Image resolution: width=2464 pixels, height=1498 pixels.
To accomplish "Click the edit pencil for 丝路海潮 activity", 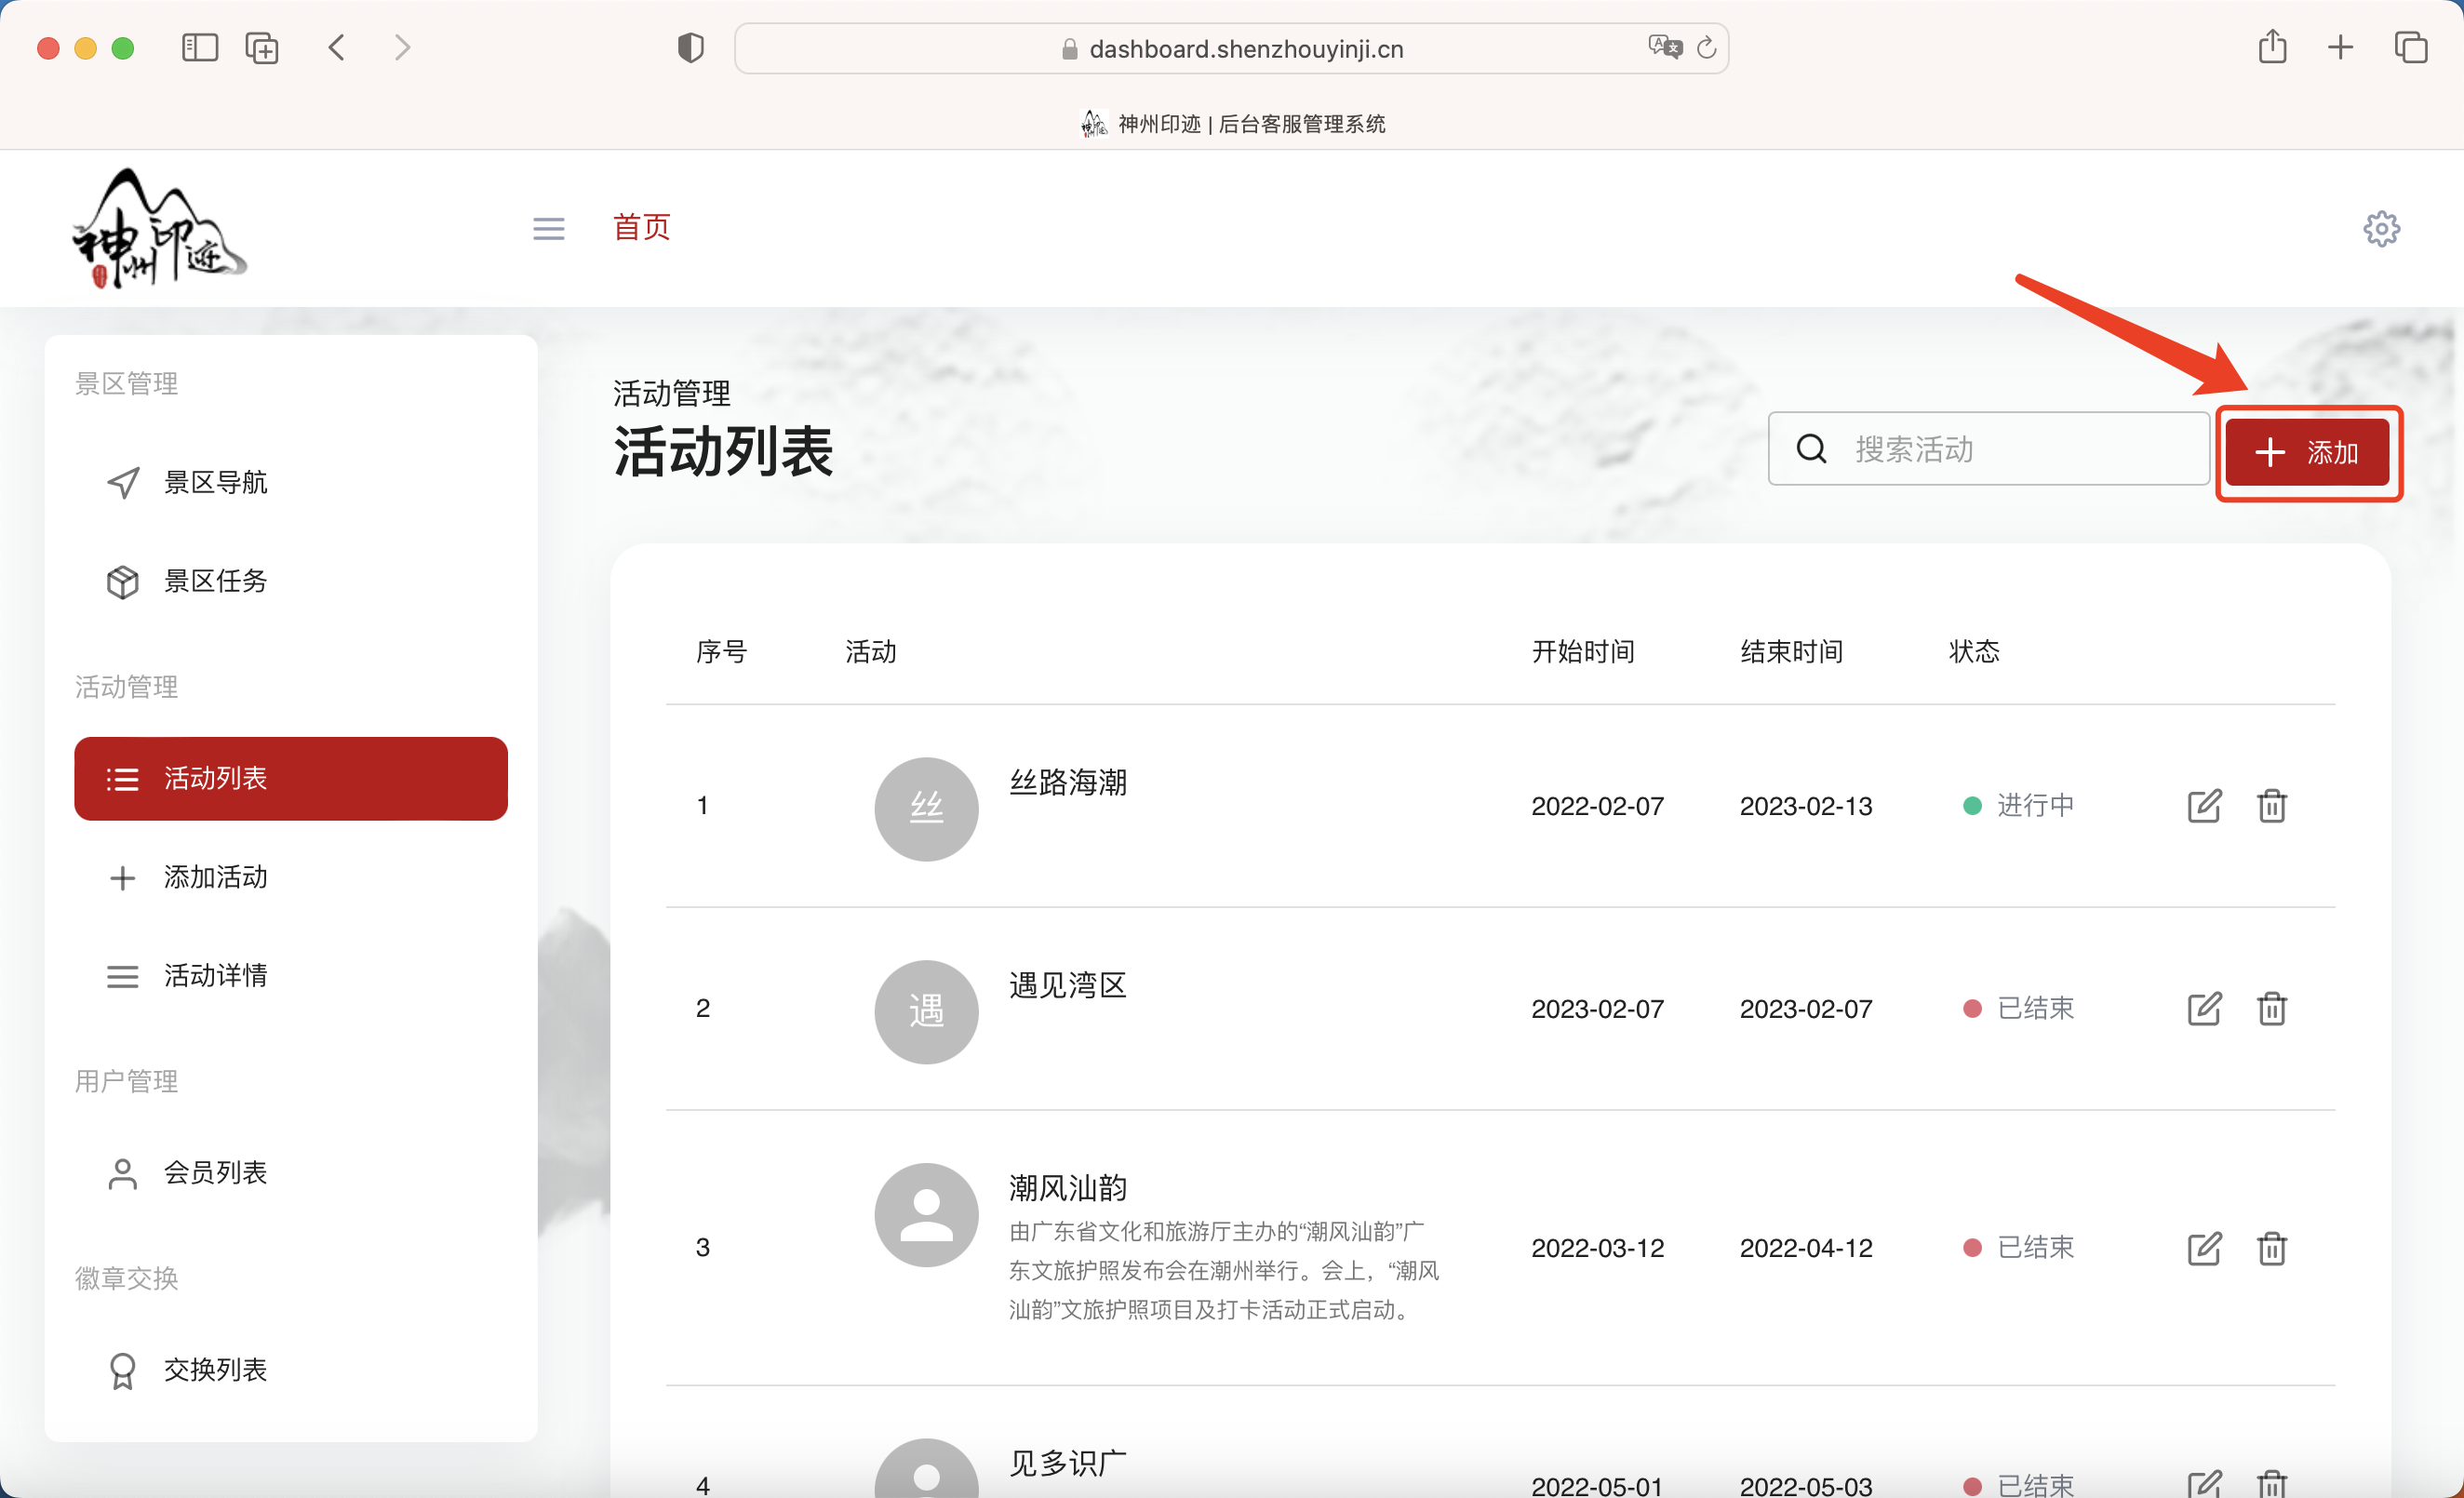I will click(x=2204, y=805).
